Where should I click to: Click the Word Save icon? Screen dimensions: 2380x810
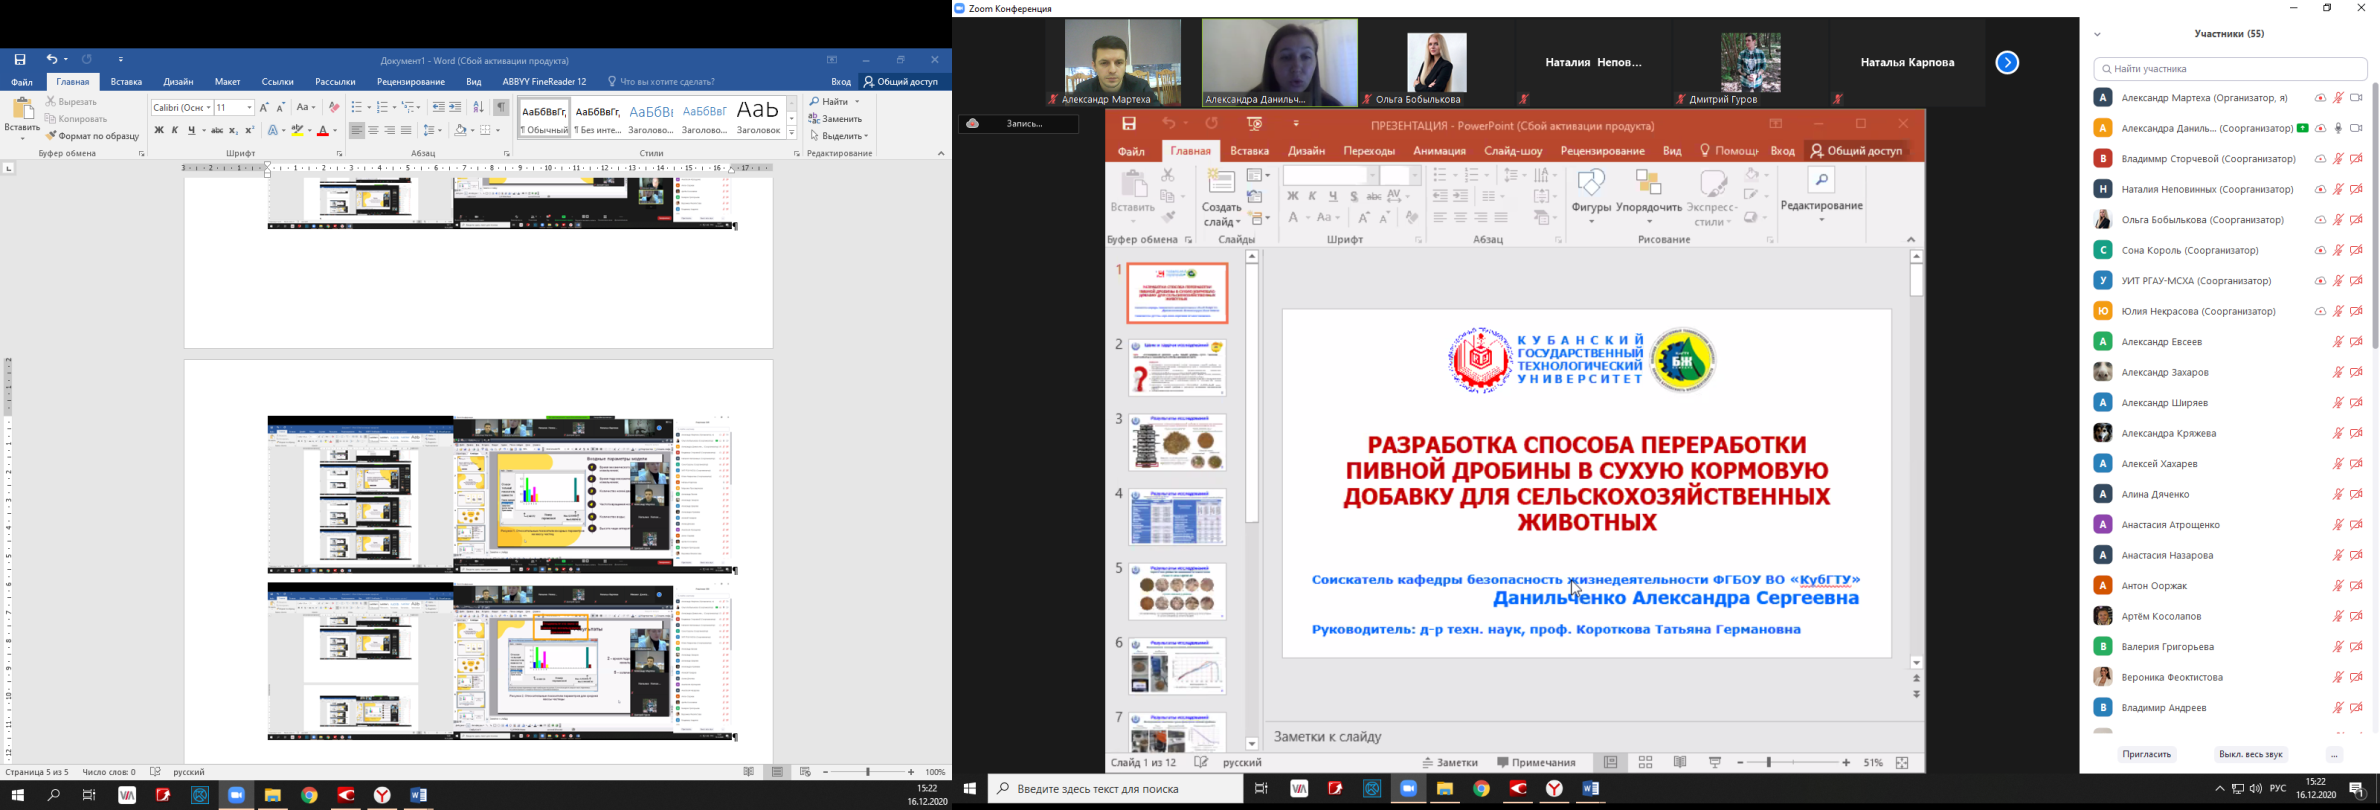coord(20,60)
